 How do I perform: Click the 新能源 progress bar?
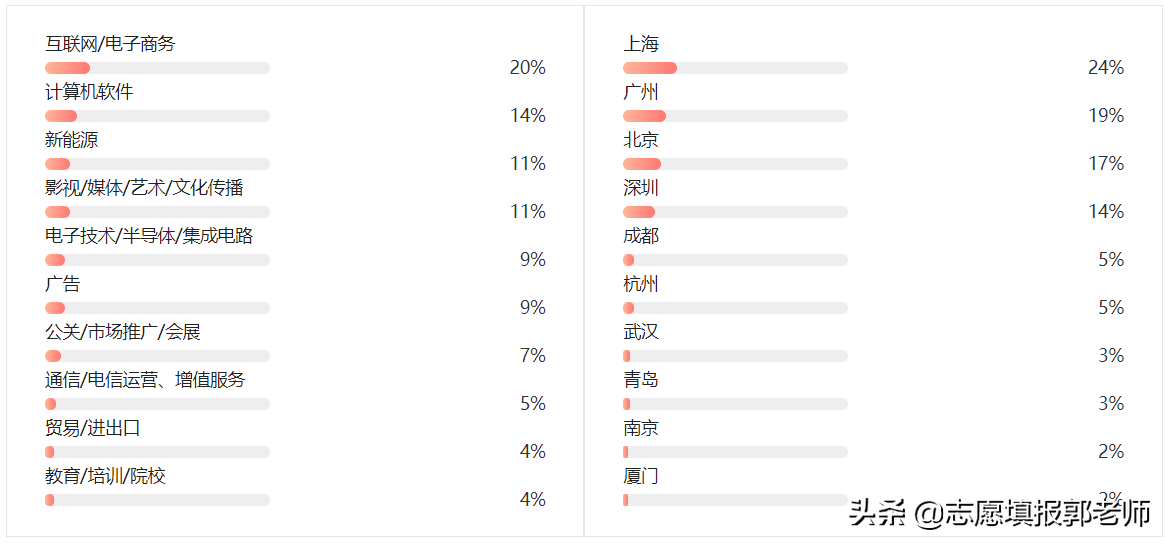(157, 164)
